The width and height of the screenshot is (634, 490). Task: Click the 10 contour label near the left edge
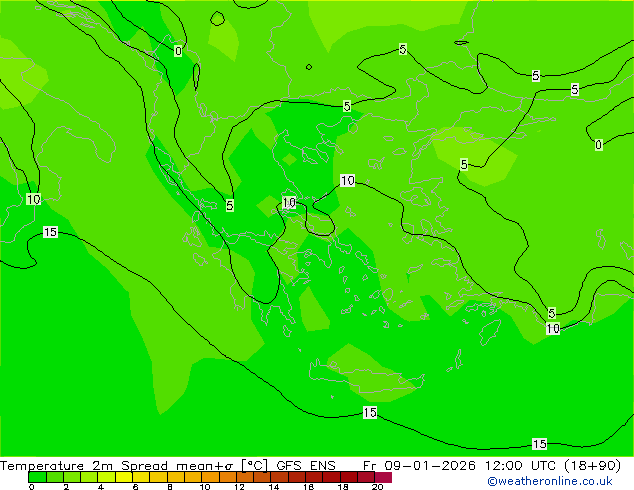click(33, 199)
